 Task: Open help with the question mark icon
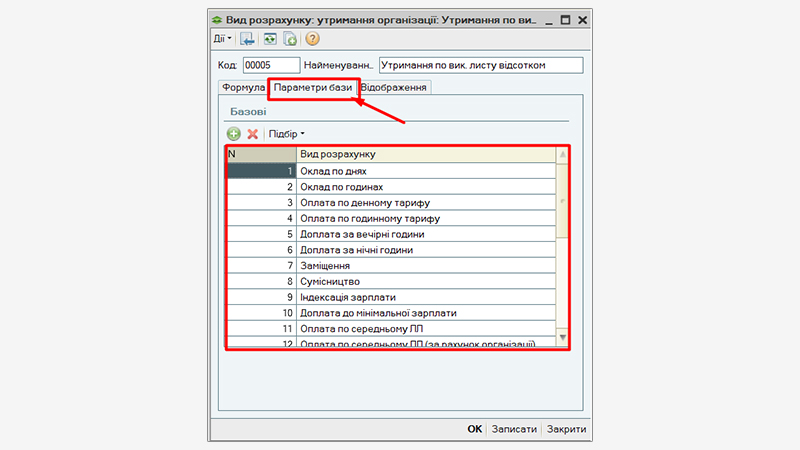312,39
